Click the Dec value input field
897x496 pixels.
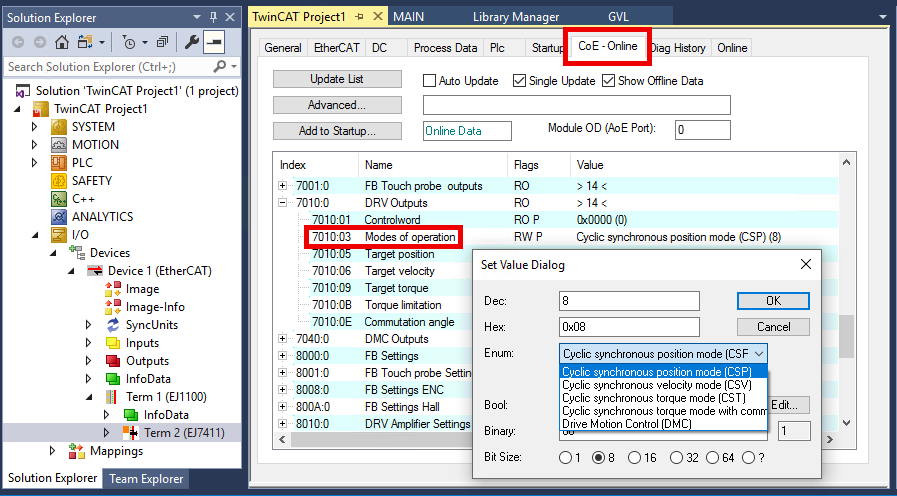click(629, 301)
